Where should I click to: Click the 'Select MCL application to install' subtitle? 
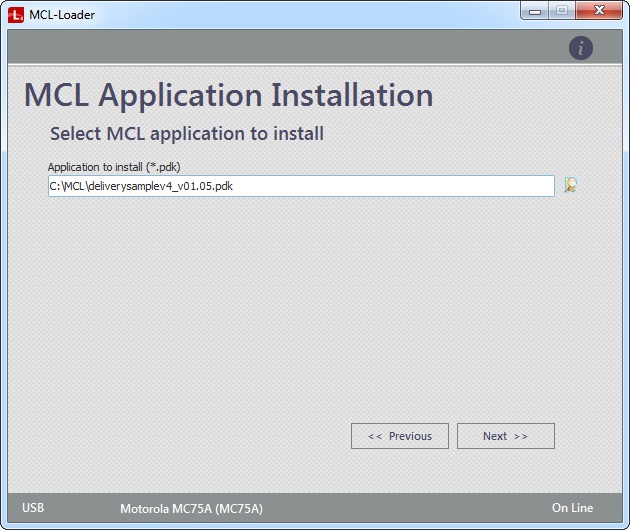(186, 133)
